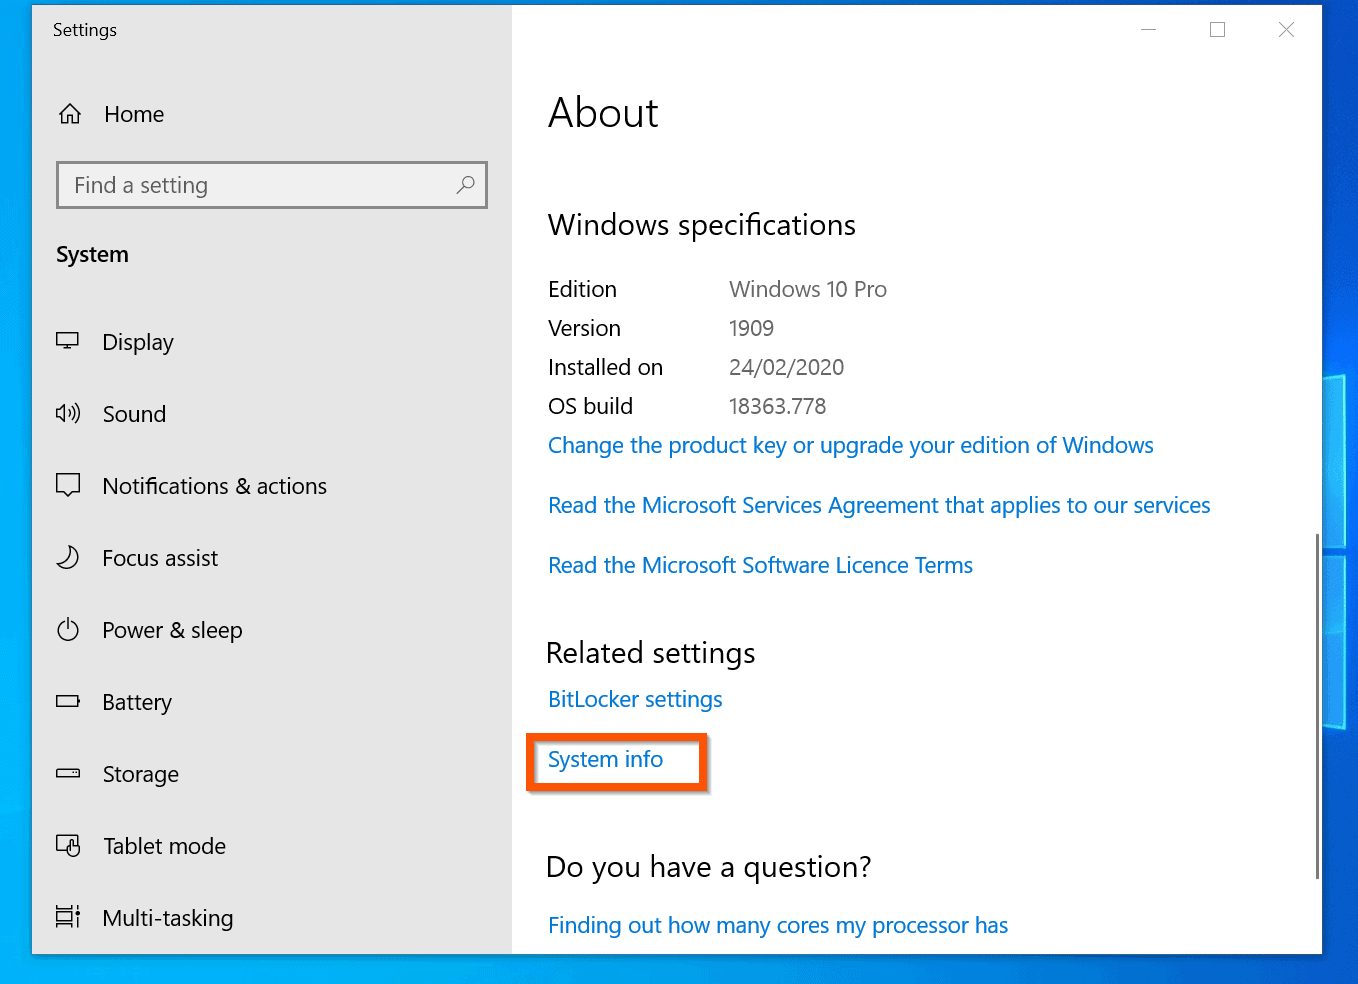Click the Notifications & actions bell icon
1358x984 pixels.
[x=67, y=485]
